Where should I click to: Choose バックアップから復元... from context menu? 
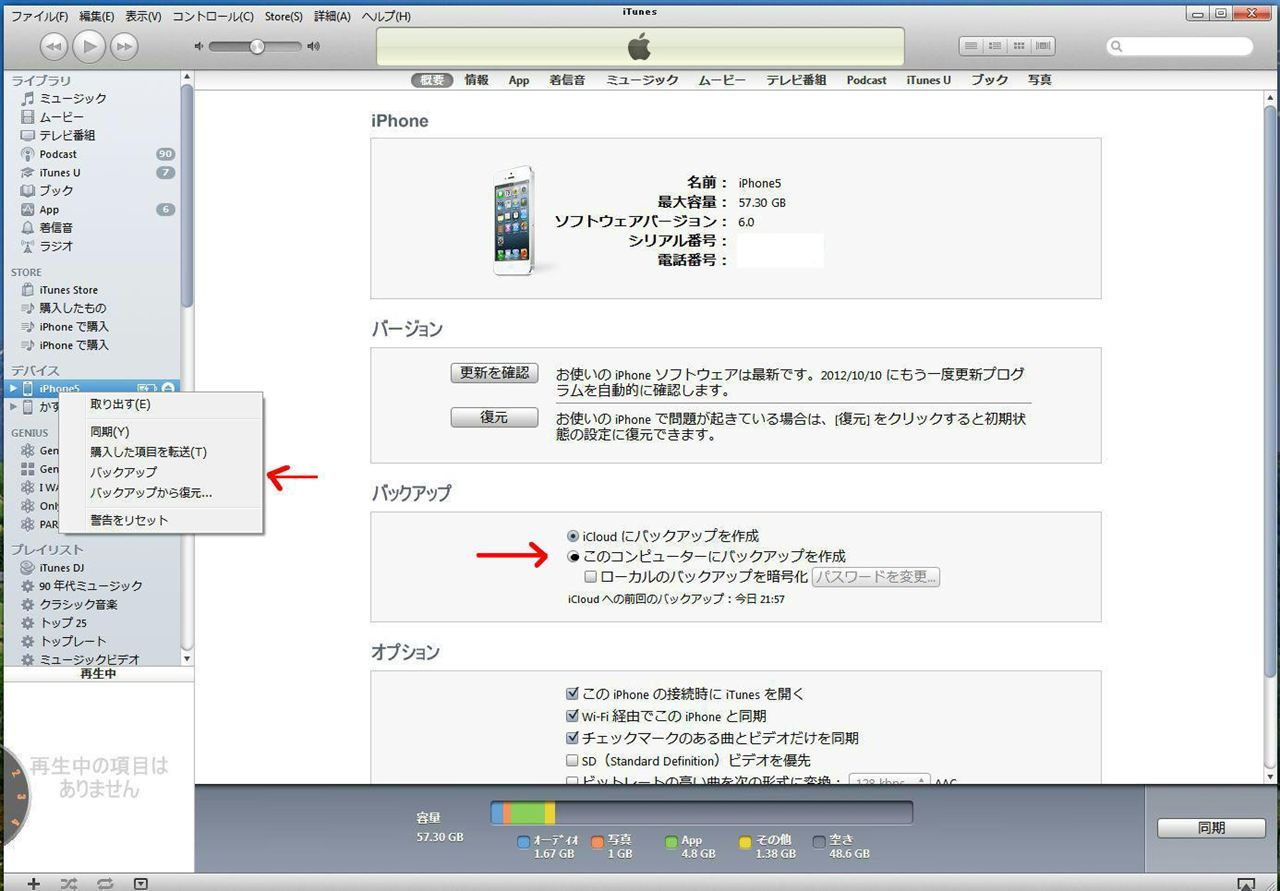click(x=161, y=493)
